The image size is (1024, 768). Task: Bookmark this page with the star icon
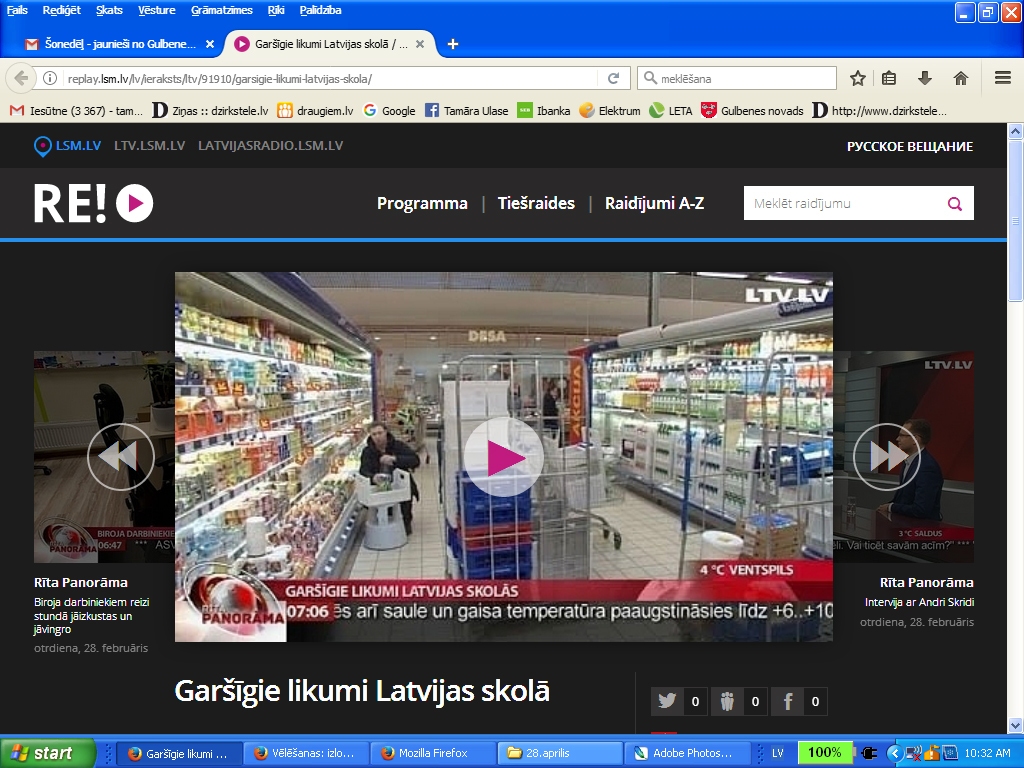point(856,77)
